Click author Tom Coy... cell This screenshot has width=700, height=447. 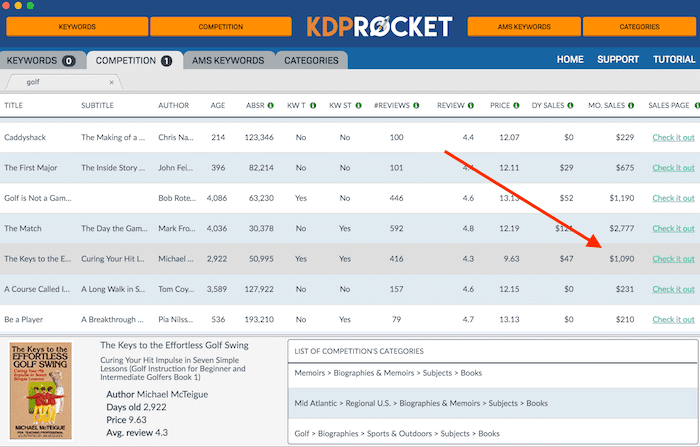click(x=176, y=289)
